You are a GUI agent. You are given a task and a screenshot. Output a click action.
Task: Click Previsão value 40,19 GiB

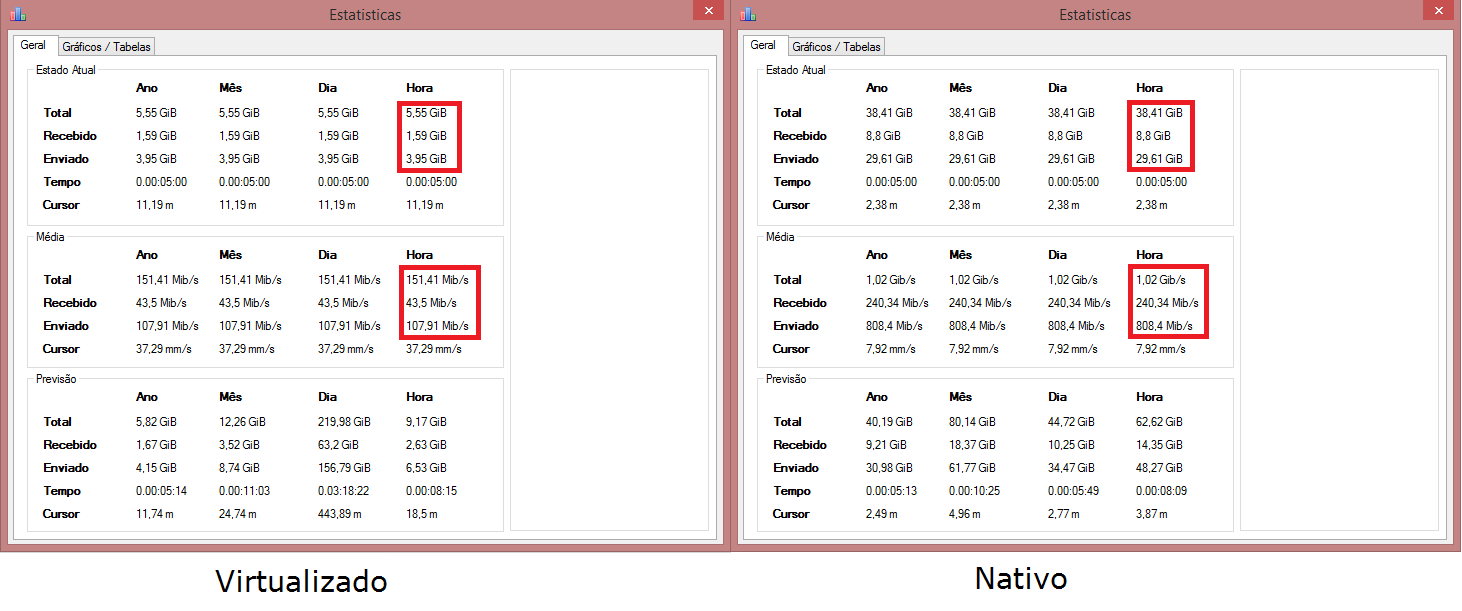(x=889, y=422)
